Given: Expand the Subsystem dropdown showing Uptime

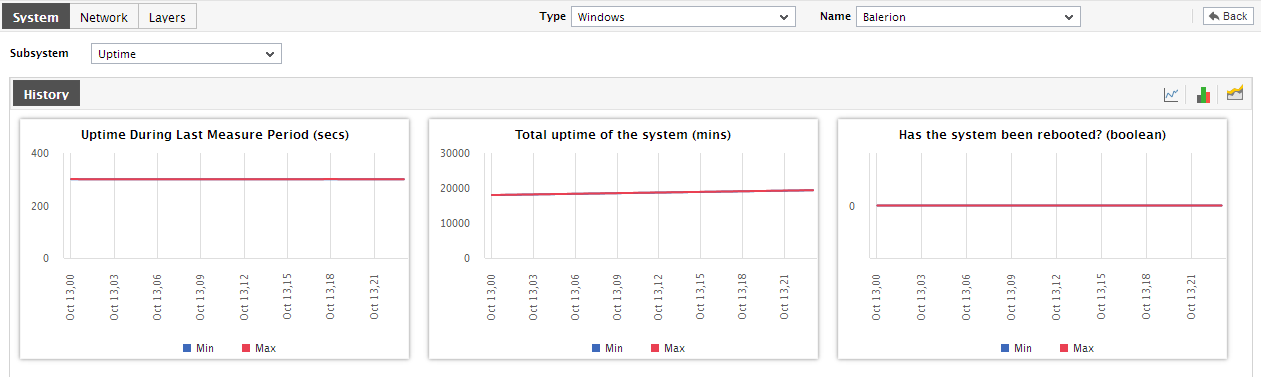Looking at the screenshot, I should (x=186, y=54).
